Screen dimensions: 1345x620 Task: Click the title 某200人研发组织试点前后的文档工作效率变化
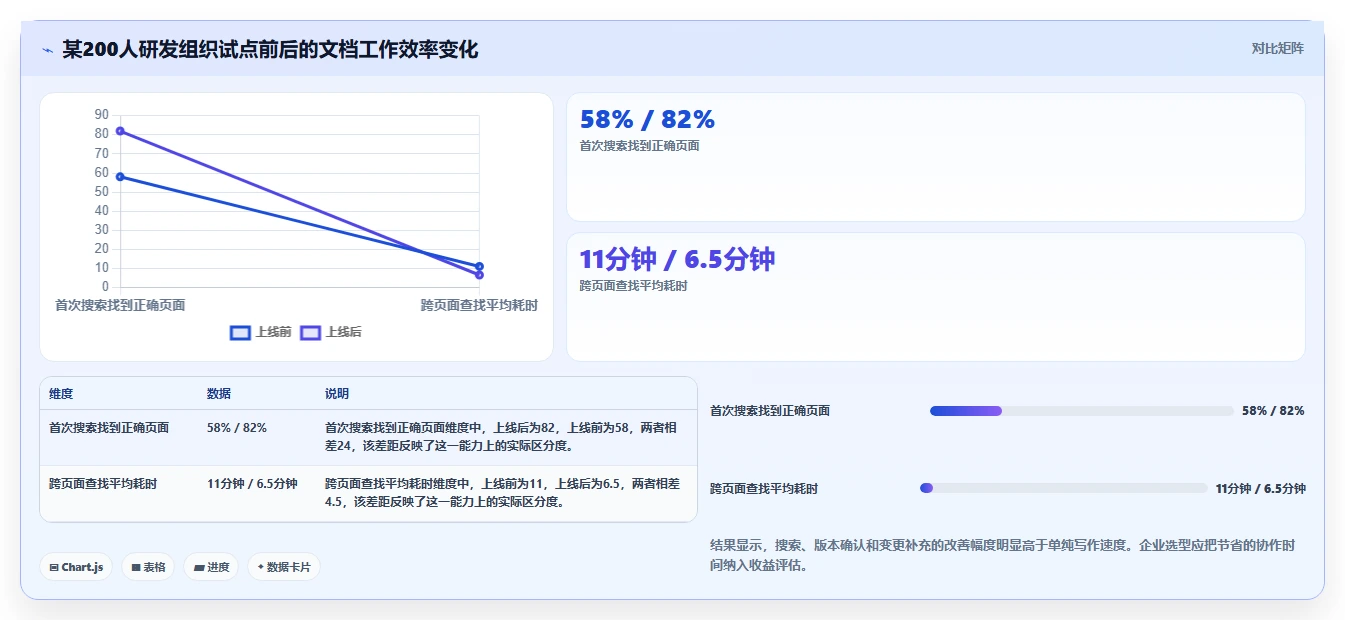click(x=270, y=49)
